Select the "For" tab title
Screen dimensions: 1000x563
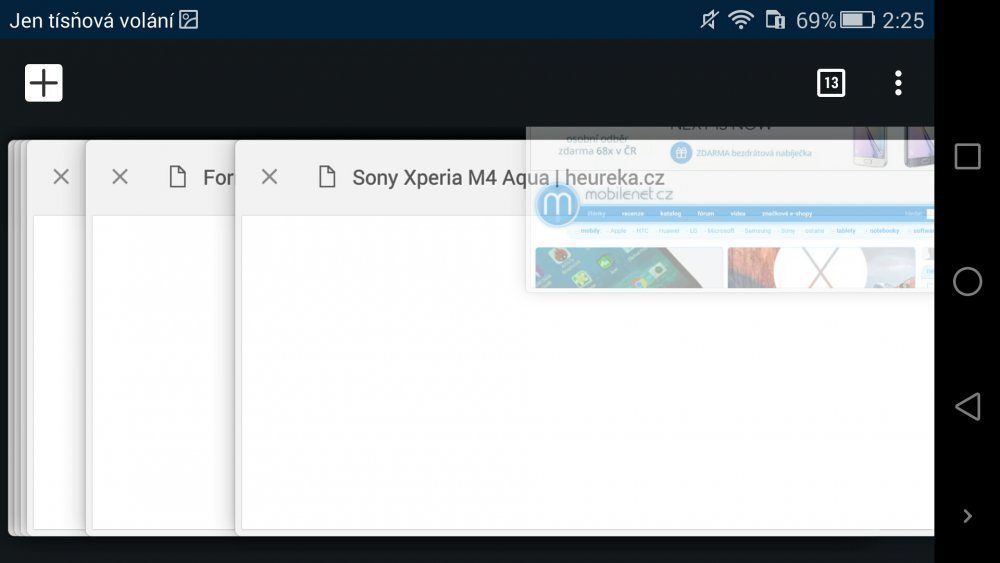[x=218, y=178]
